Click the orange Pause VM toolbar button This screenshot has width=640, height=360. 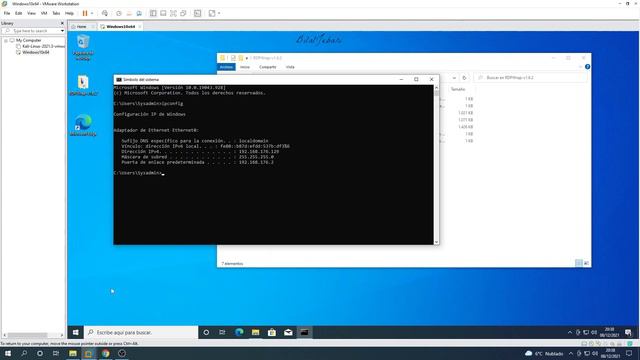coord(85,13)
